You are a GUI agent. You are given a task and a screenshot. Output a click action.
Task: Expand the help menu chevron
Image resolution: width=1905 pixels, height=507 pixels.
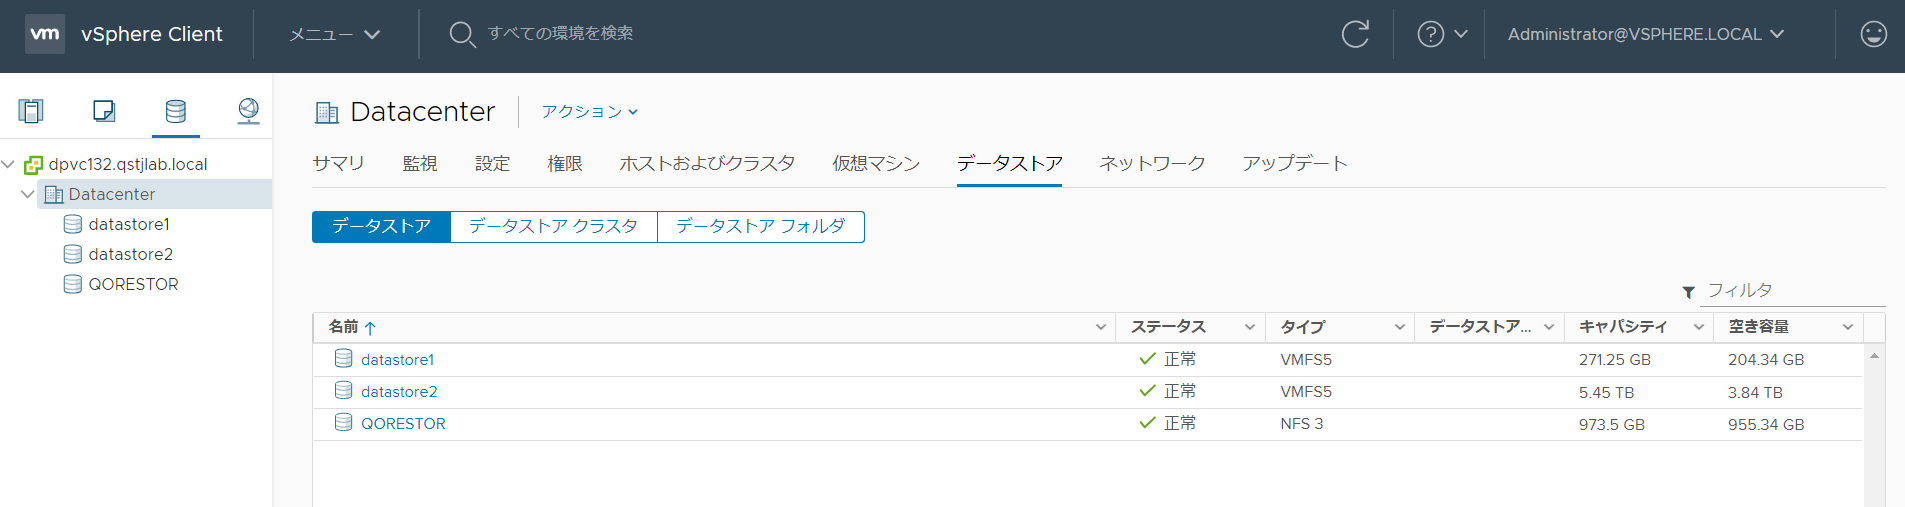click(1461, 34)
